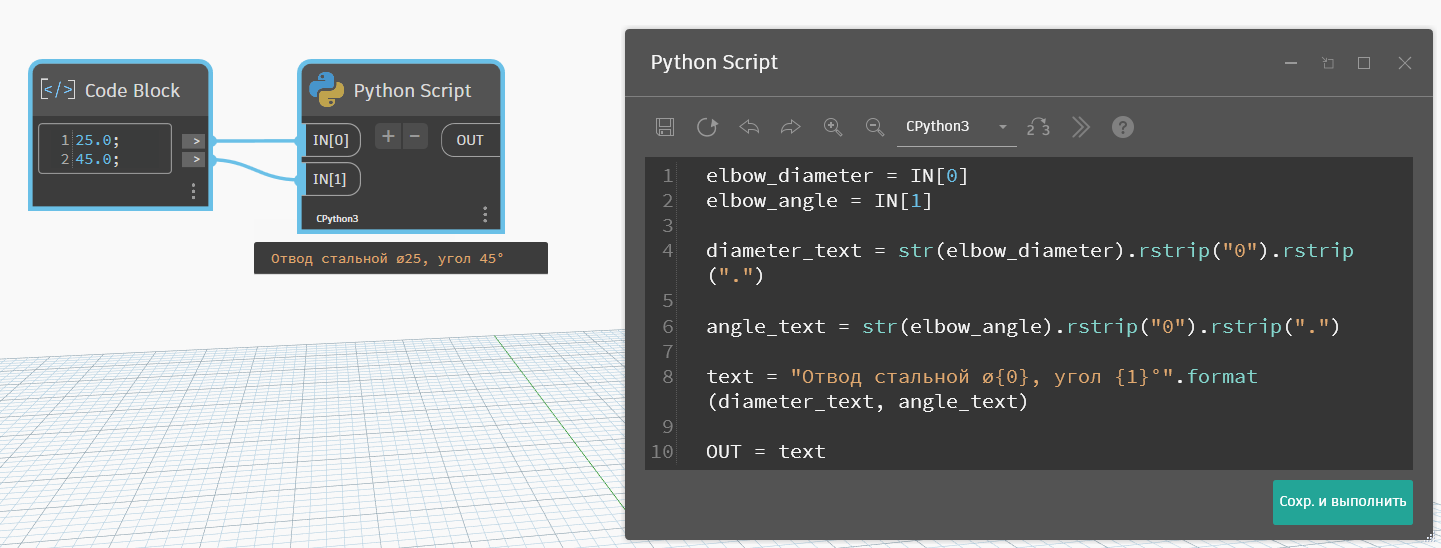
Task: Click the OUT = text code line
Action: click(766, 451)
